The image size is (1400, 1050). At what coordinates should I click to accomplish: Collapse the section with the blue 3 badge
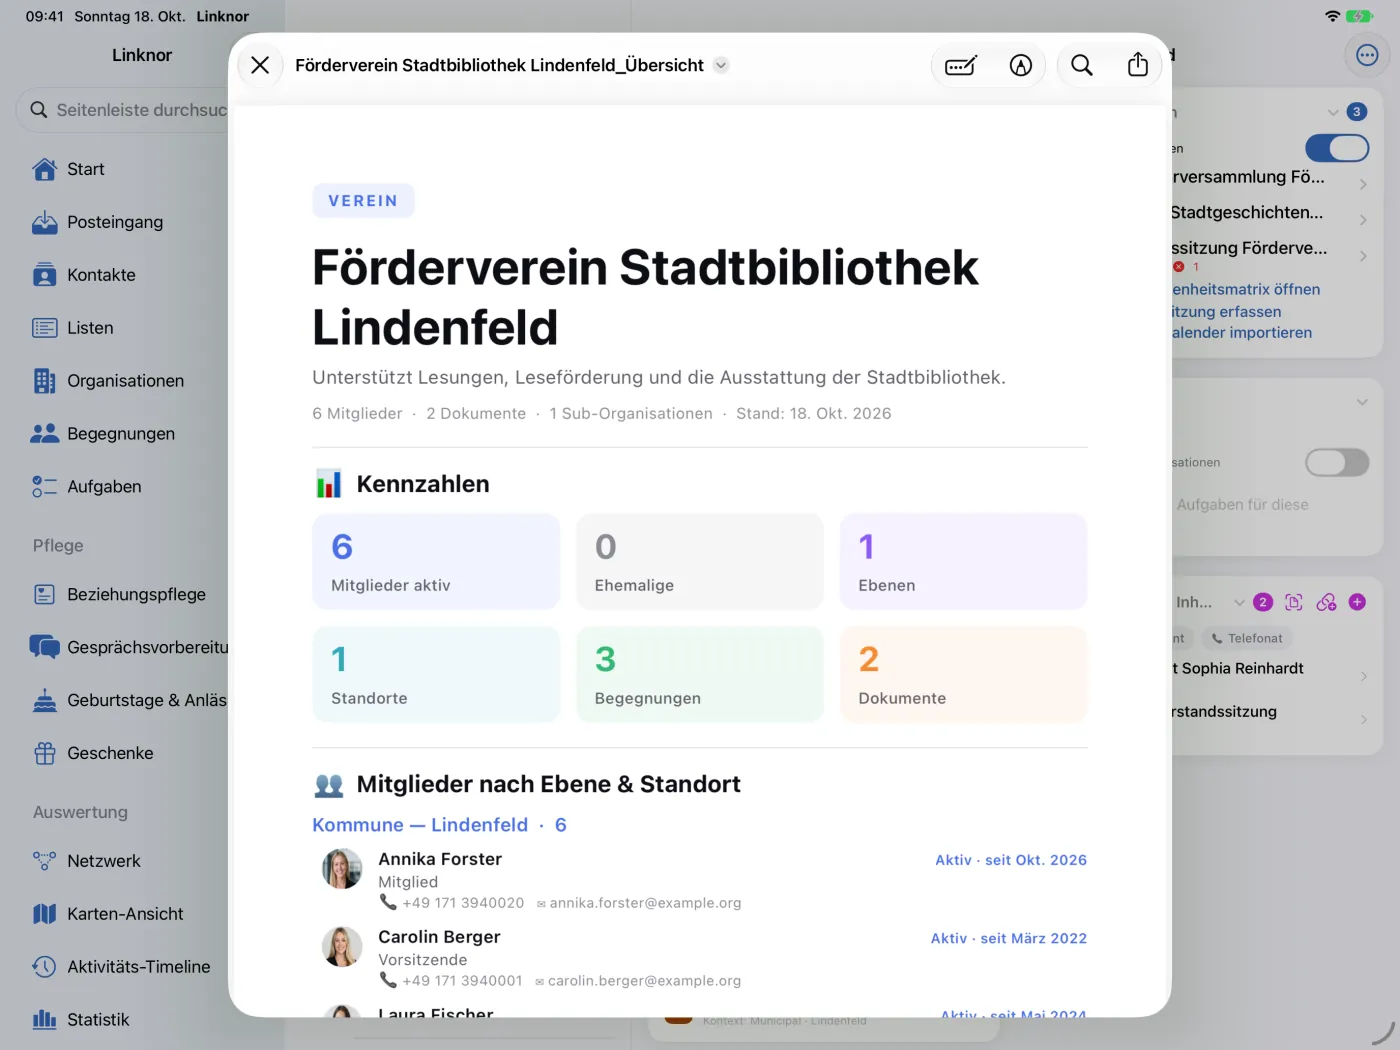tap(1333, 112)
